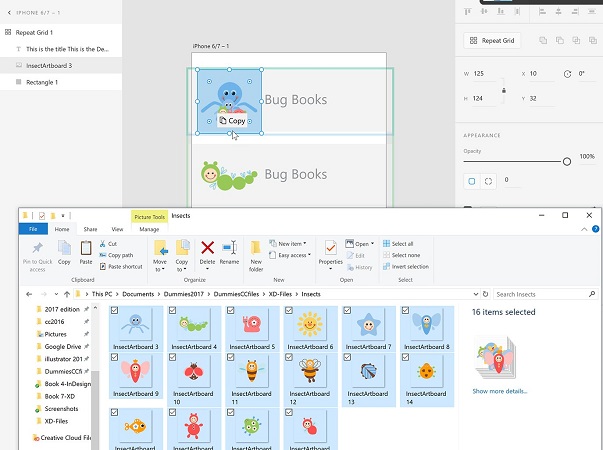Open the View ribbon tab
Image resolution: width=603 pixels, height=450 pixels.
pos(117,229)
